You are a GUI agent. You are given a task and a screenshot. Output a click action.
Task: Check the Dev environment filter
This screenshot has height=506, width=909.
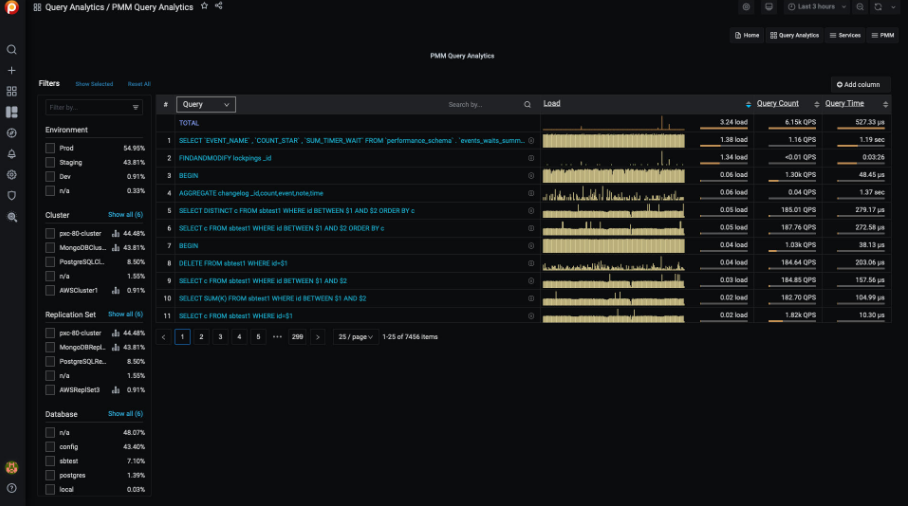coord(50,177)
